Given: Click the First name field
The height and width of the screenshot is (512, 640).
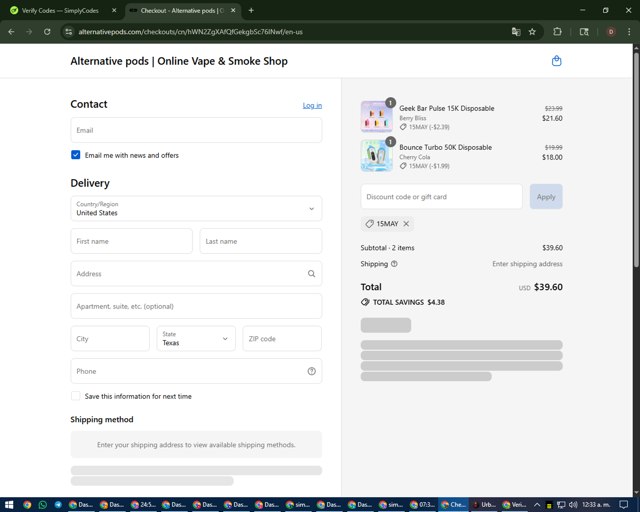Looking at the screenshot, I should pyautogui.click(x=131, y=241).
